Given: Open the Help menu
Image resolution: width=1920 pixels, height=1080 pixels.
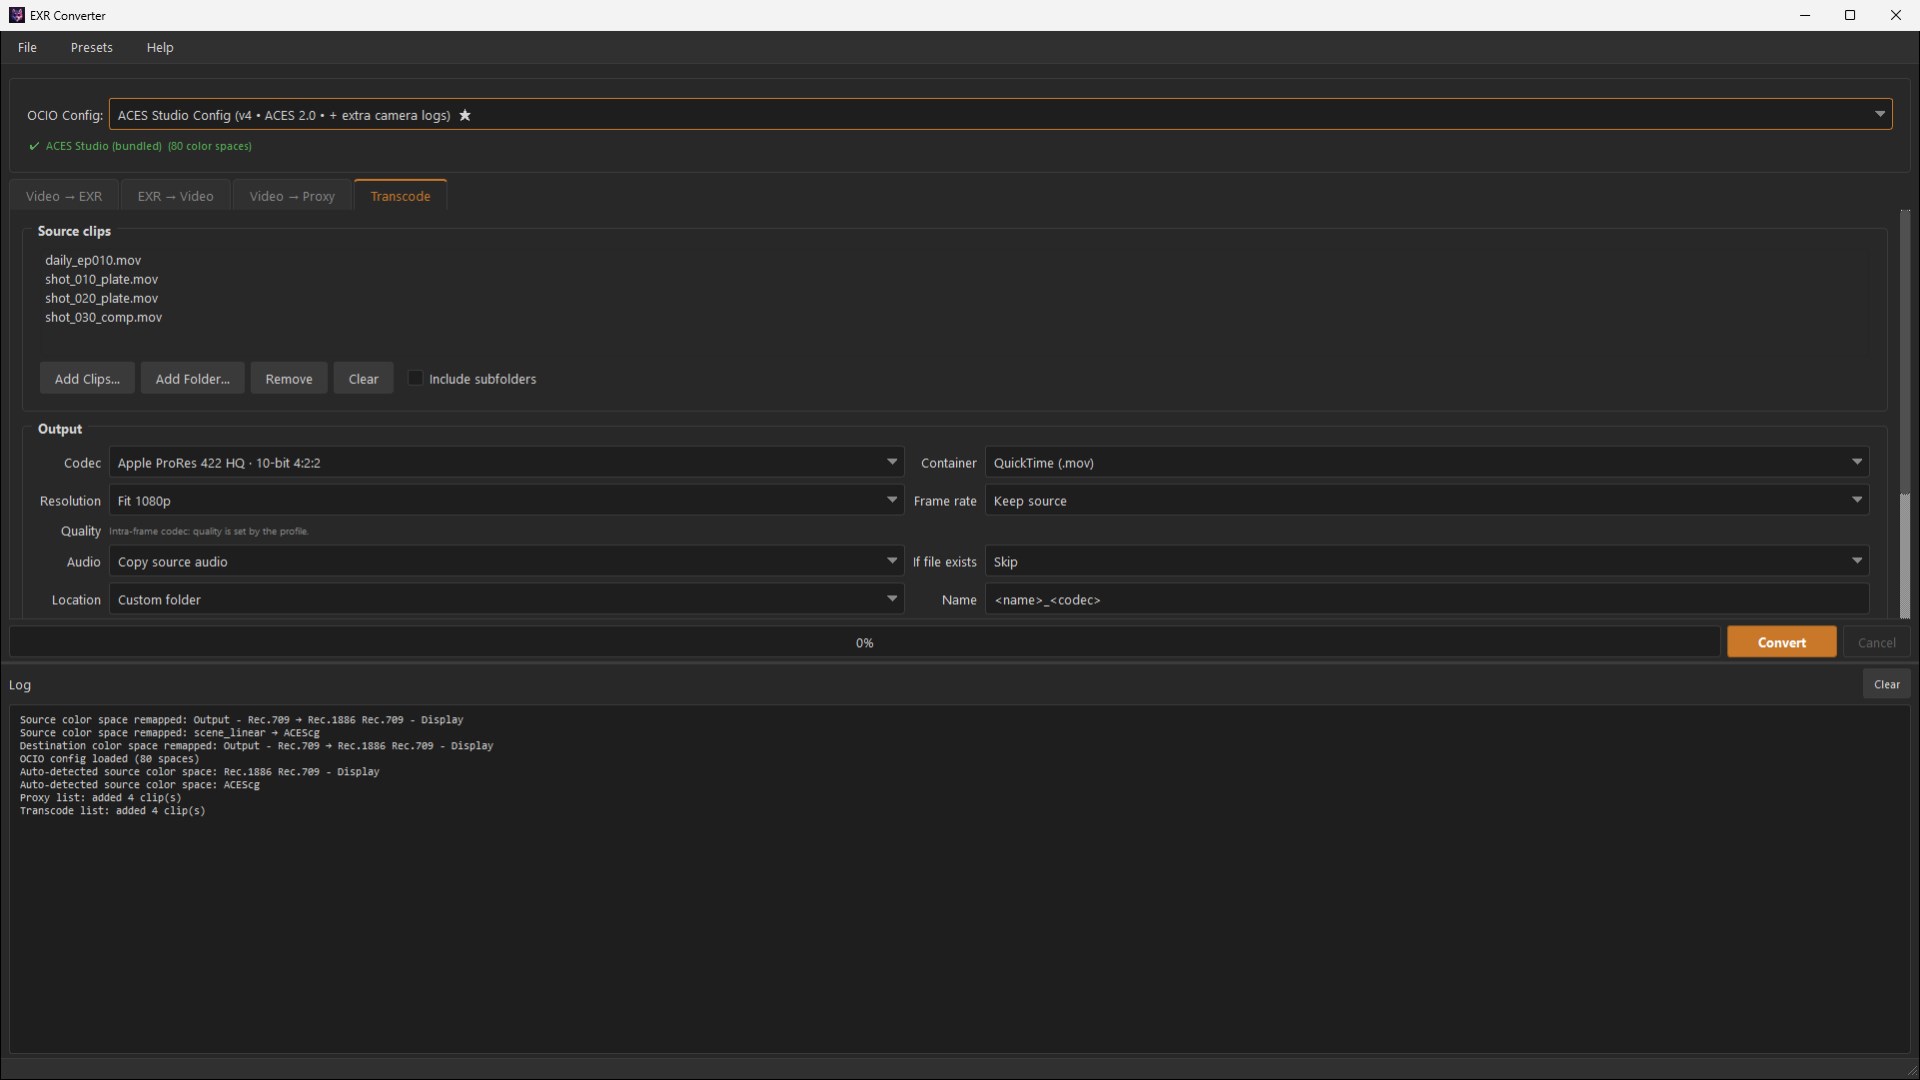Looking at the screenshot, I should tap(159, 47).
